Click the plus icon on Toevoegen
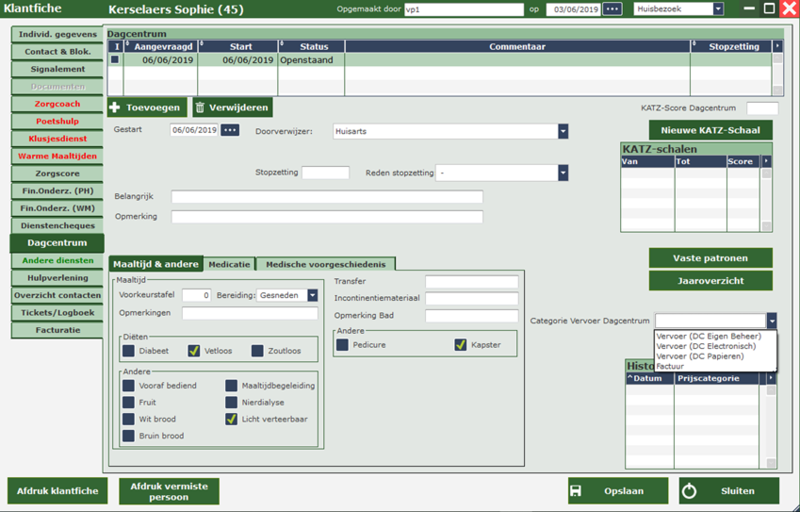800x512 pixels. click(116, 107)
